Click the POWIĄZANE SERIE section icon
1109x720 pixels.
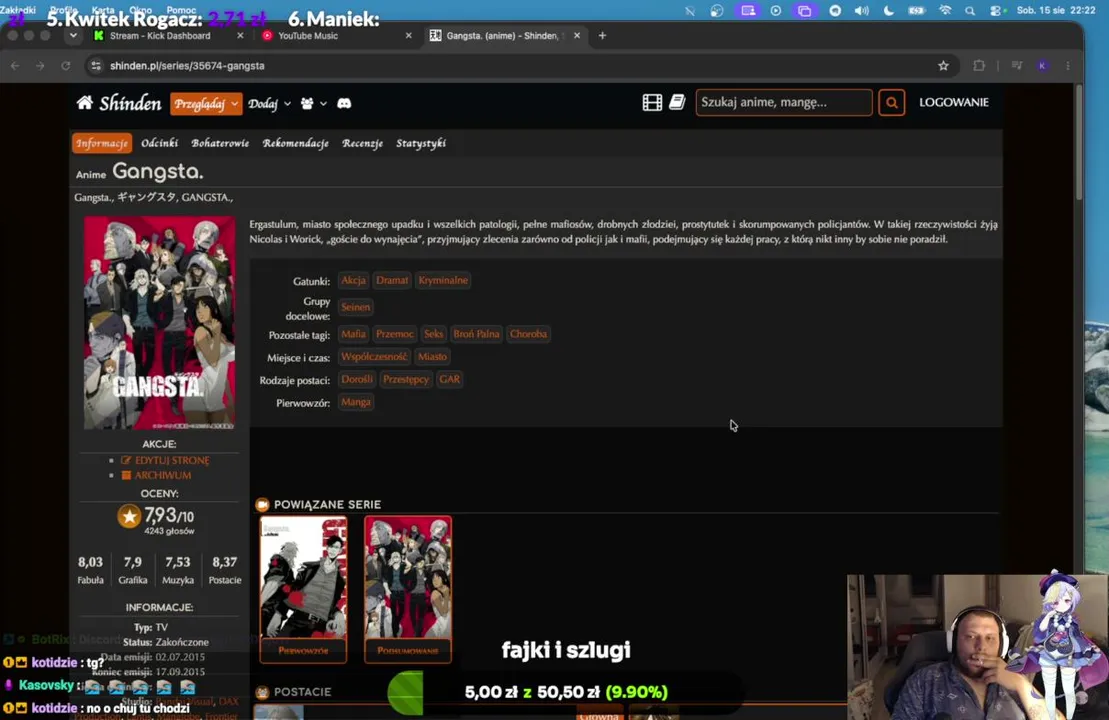coord(262,504)
